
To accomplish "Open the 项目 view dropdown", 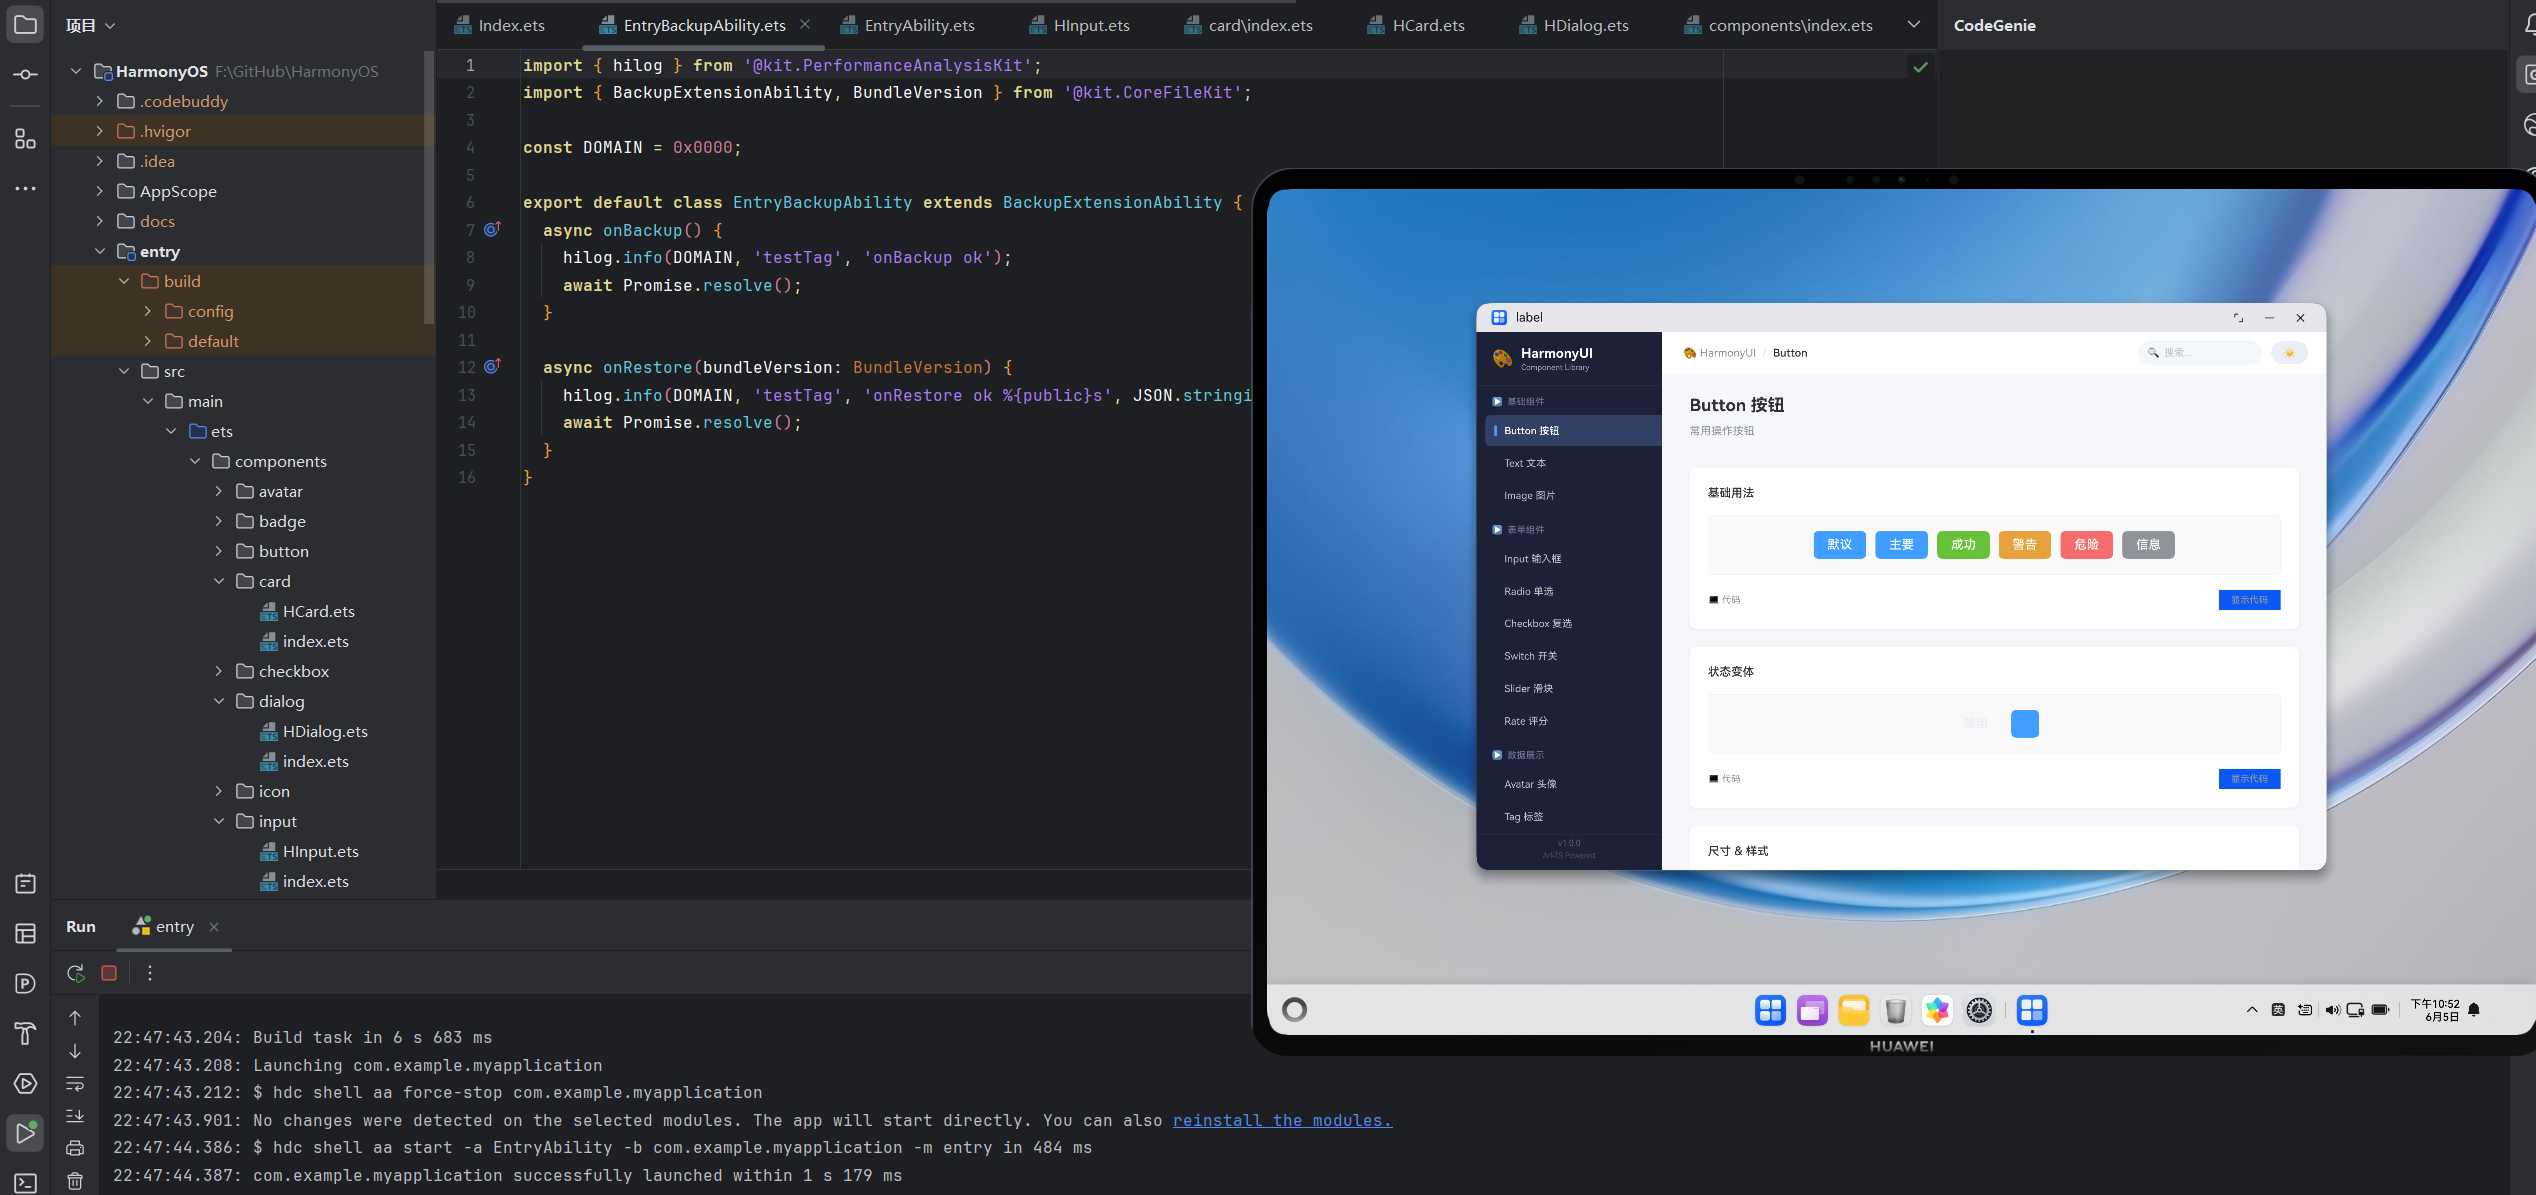I will pyautogui.click(x=91, y=25).
